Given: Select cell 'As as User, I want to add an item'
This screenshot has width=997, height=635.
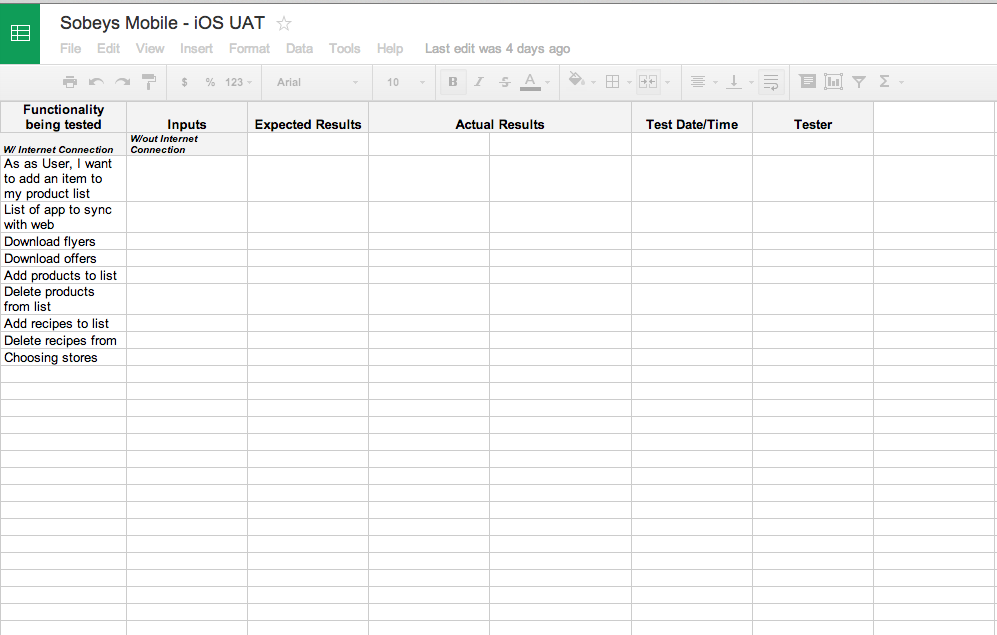Looking at the screenshot, I should click(x=64, y=179).
